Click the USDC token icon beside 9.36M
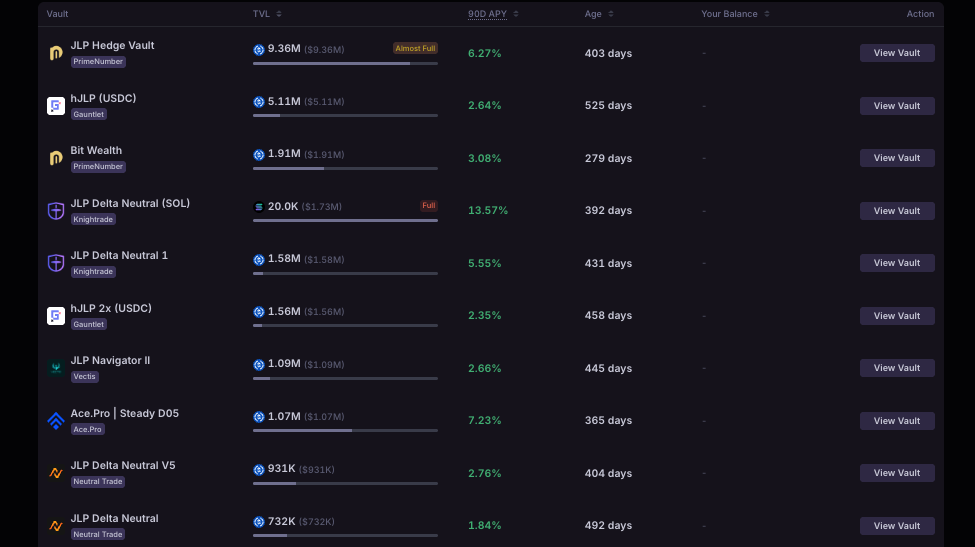Screen dimensions: 975x547 pyautogui.click(x=259, y=49)
